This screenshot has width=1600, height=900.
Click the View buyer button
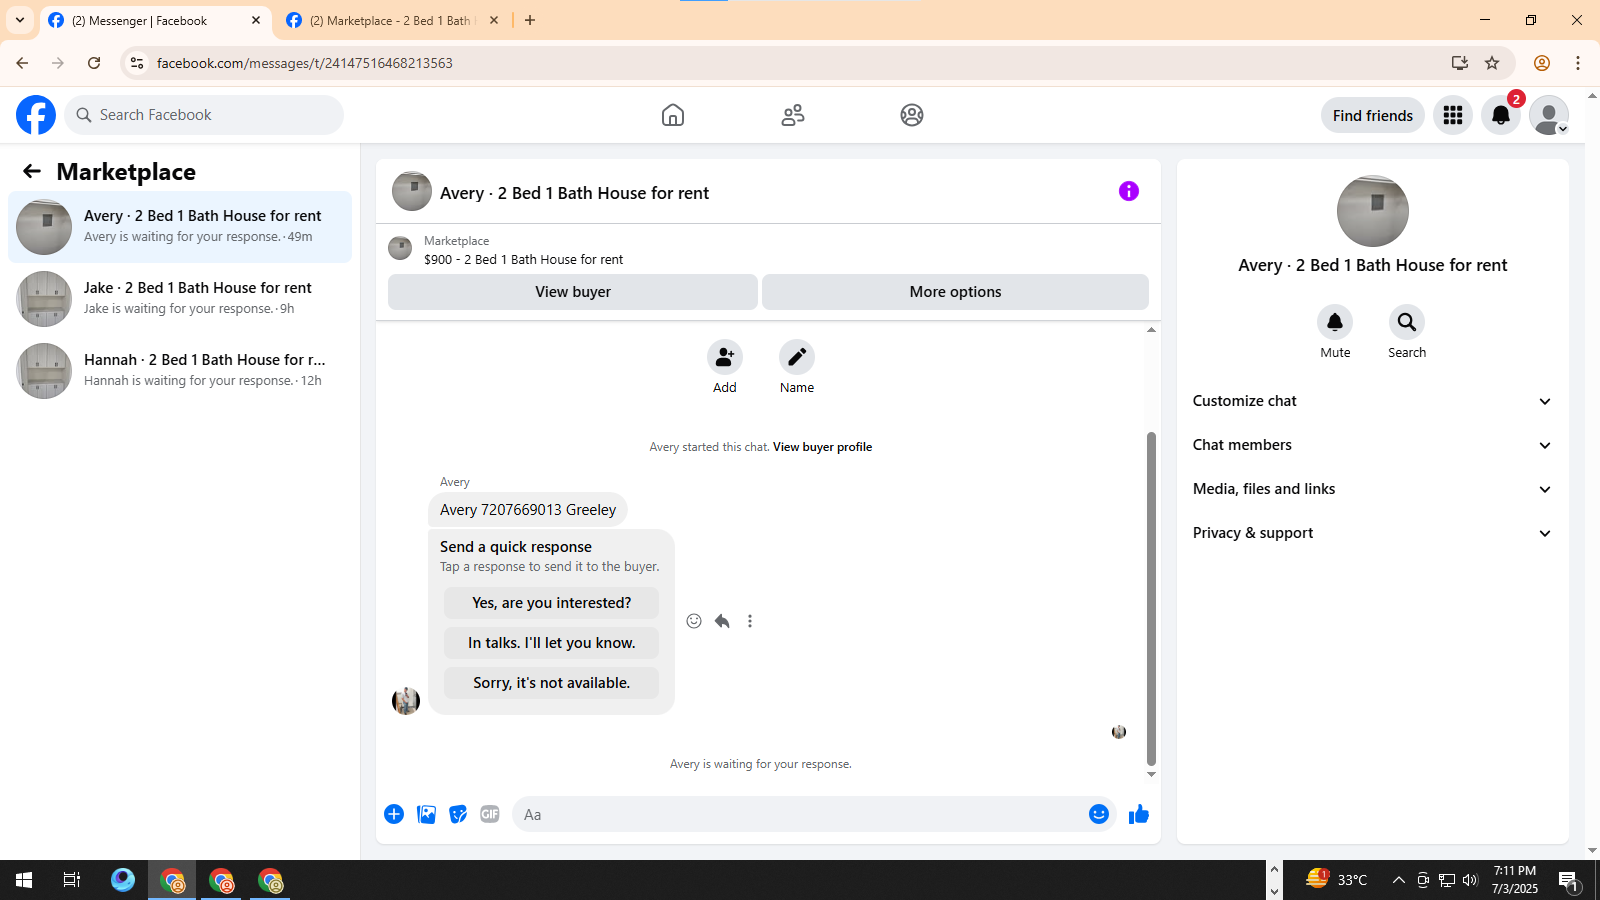pos(573,292)
